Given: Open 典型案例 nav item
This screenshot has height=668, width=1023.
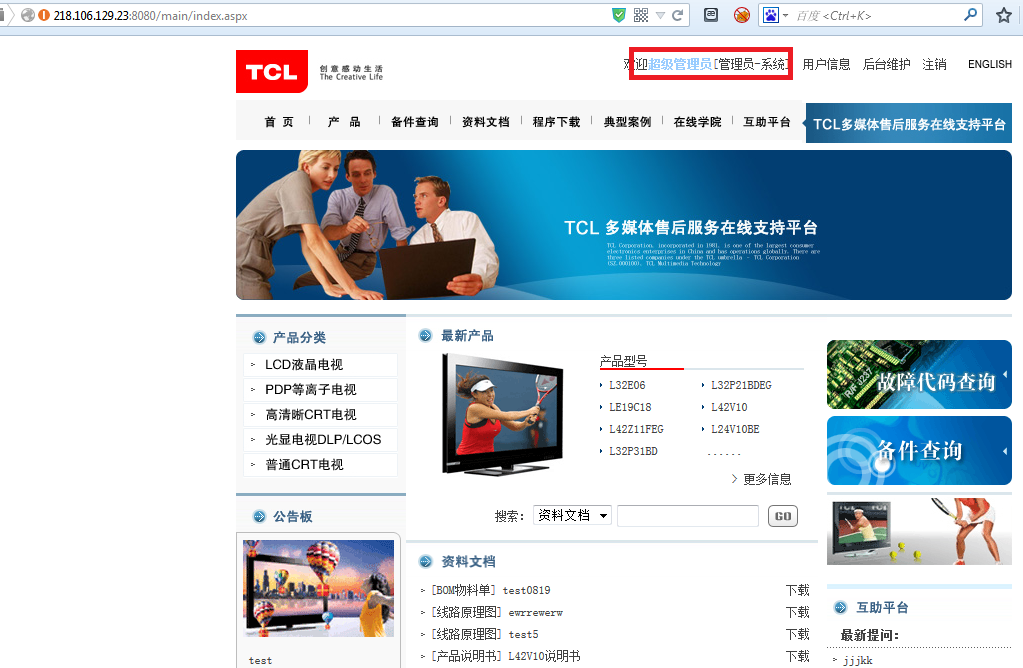Looking at the screenshot, I should 627,122.
